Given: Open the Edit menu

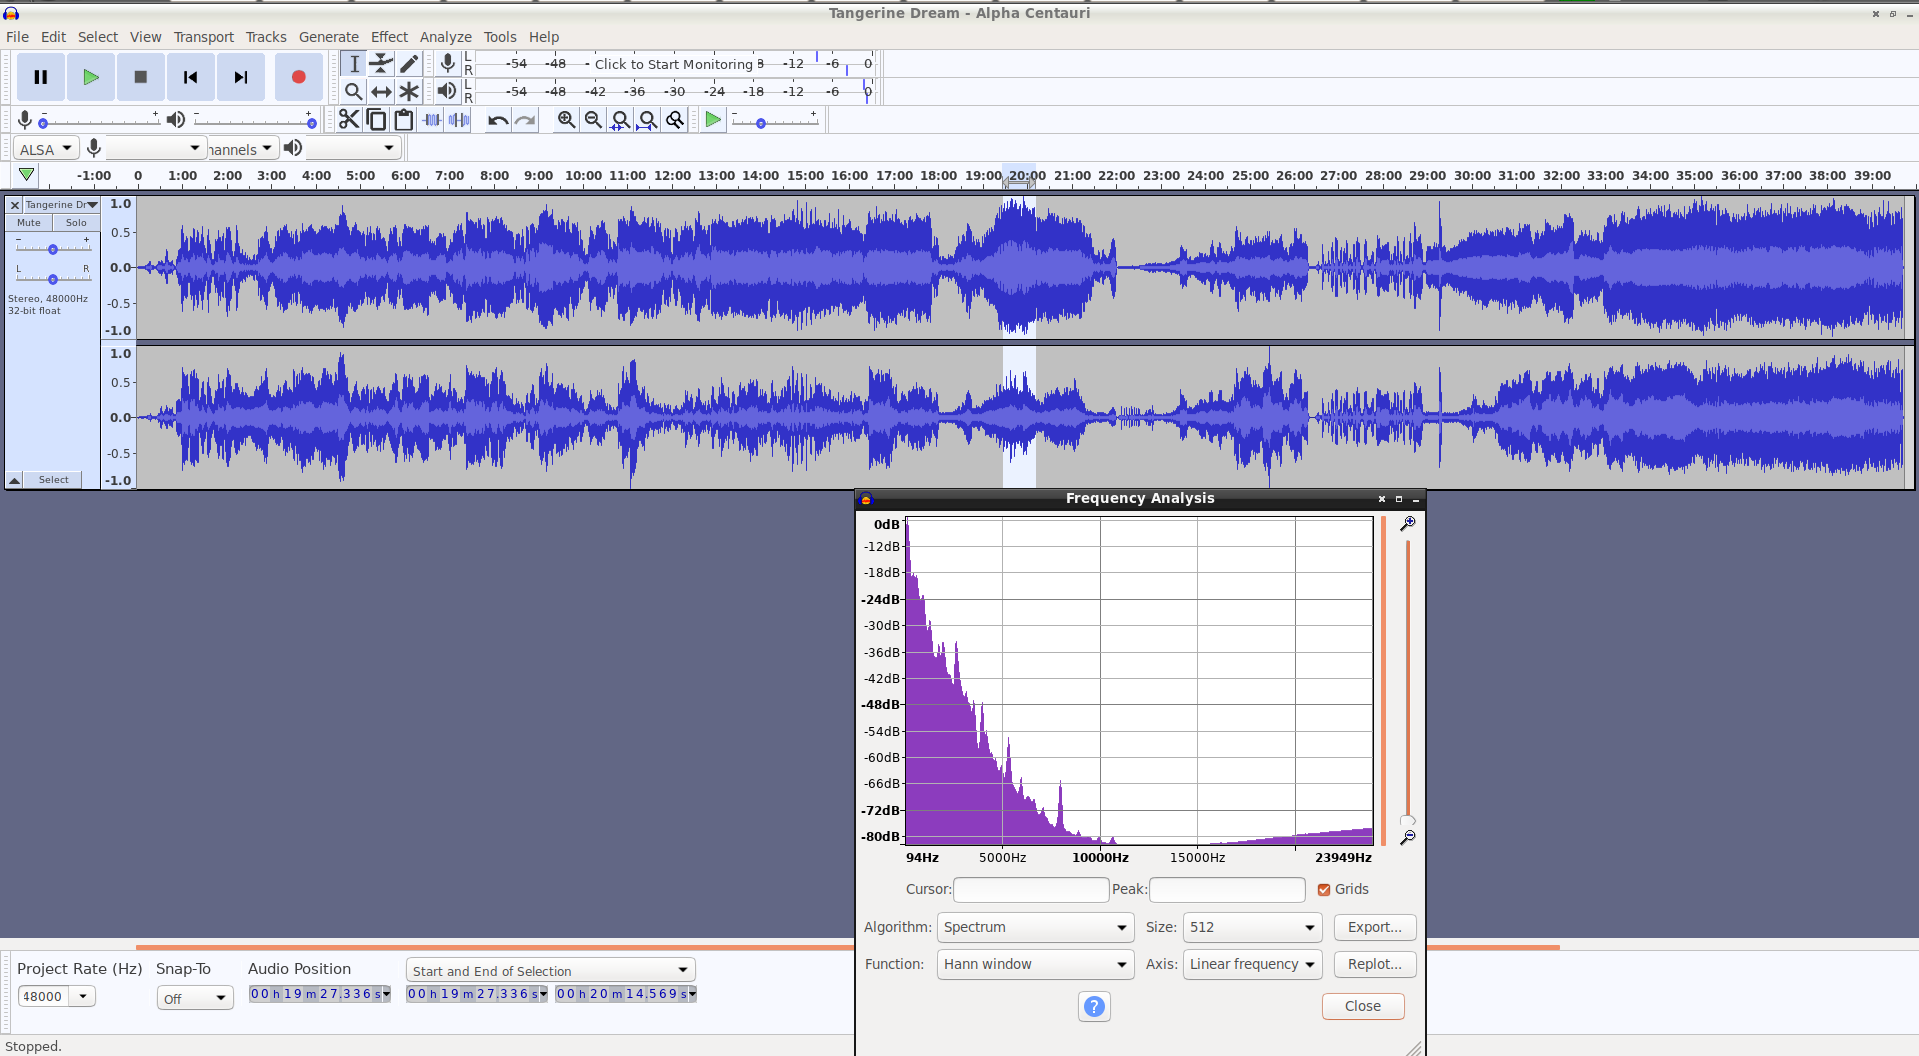Looking at the screenshot, I should (53, 37).
